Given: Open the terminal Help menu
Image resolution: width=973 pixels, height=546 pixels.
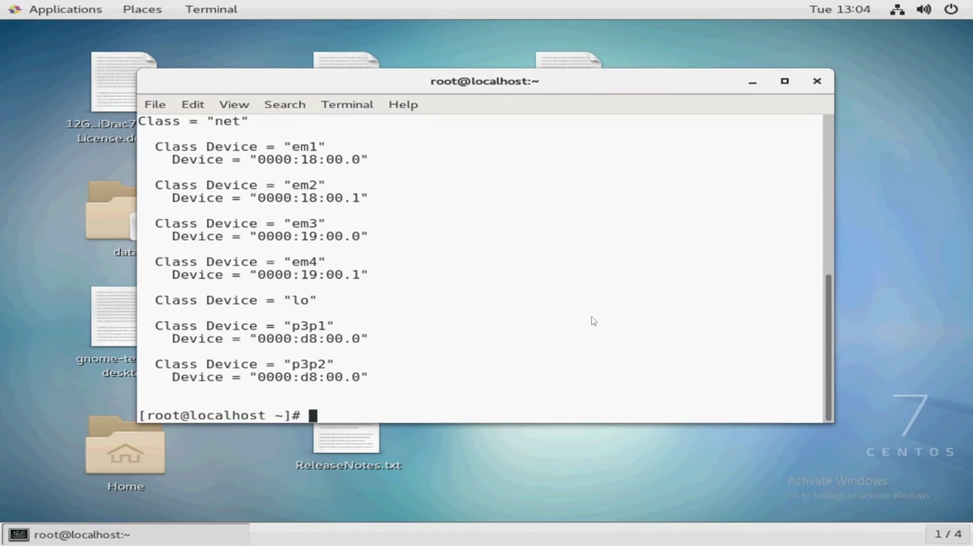Looking at the screenshot, I should 403,104.
